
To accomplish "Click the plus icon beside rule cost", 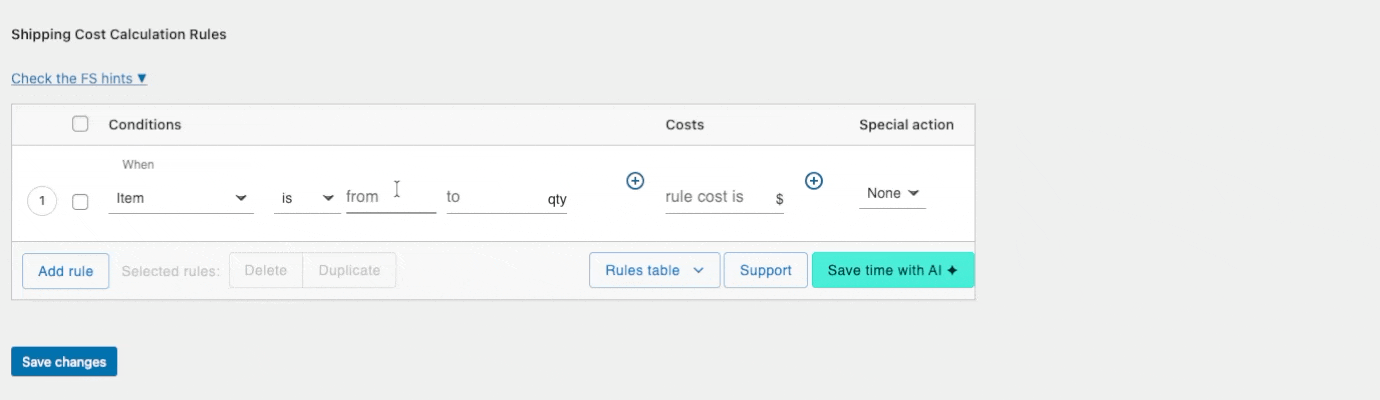I will [x=814, y=181].
